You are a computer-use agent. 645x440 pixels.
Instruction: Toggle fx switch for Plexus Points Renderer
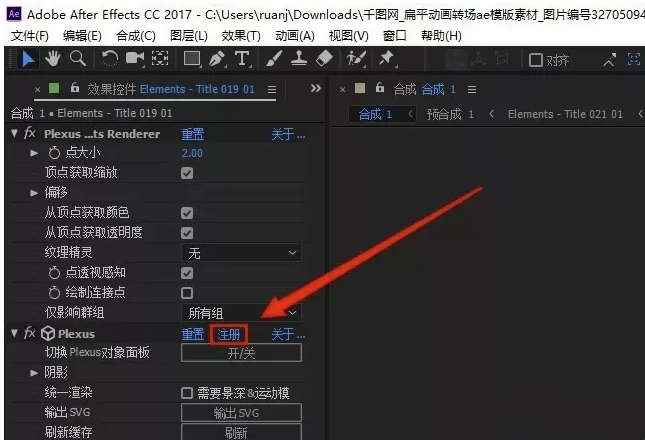(30, 133)
